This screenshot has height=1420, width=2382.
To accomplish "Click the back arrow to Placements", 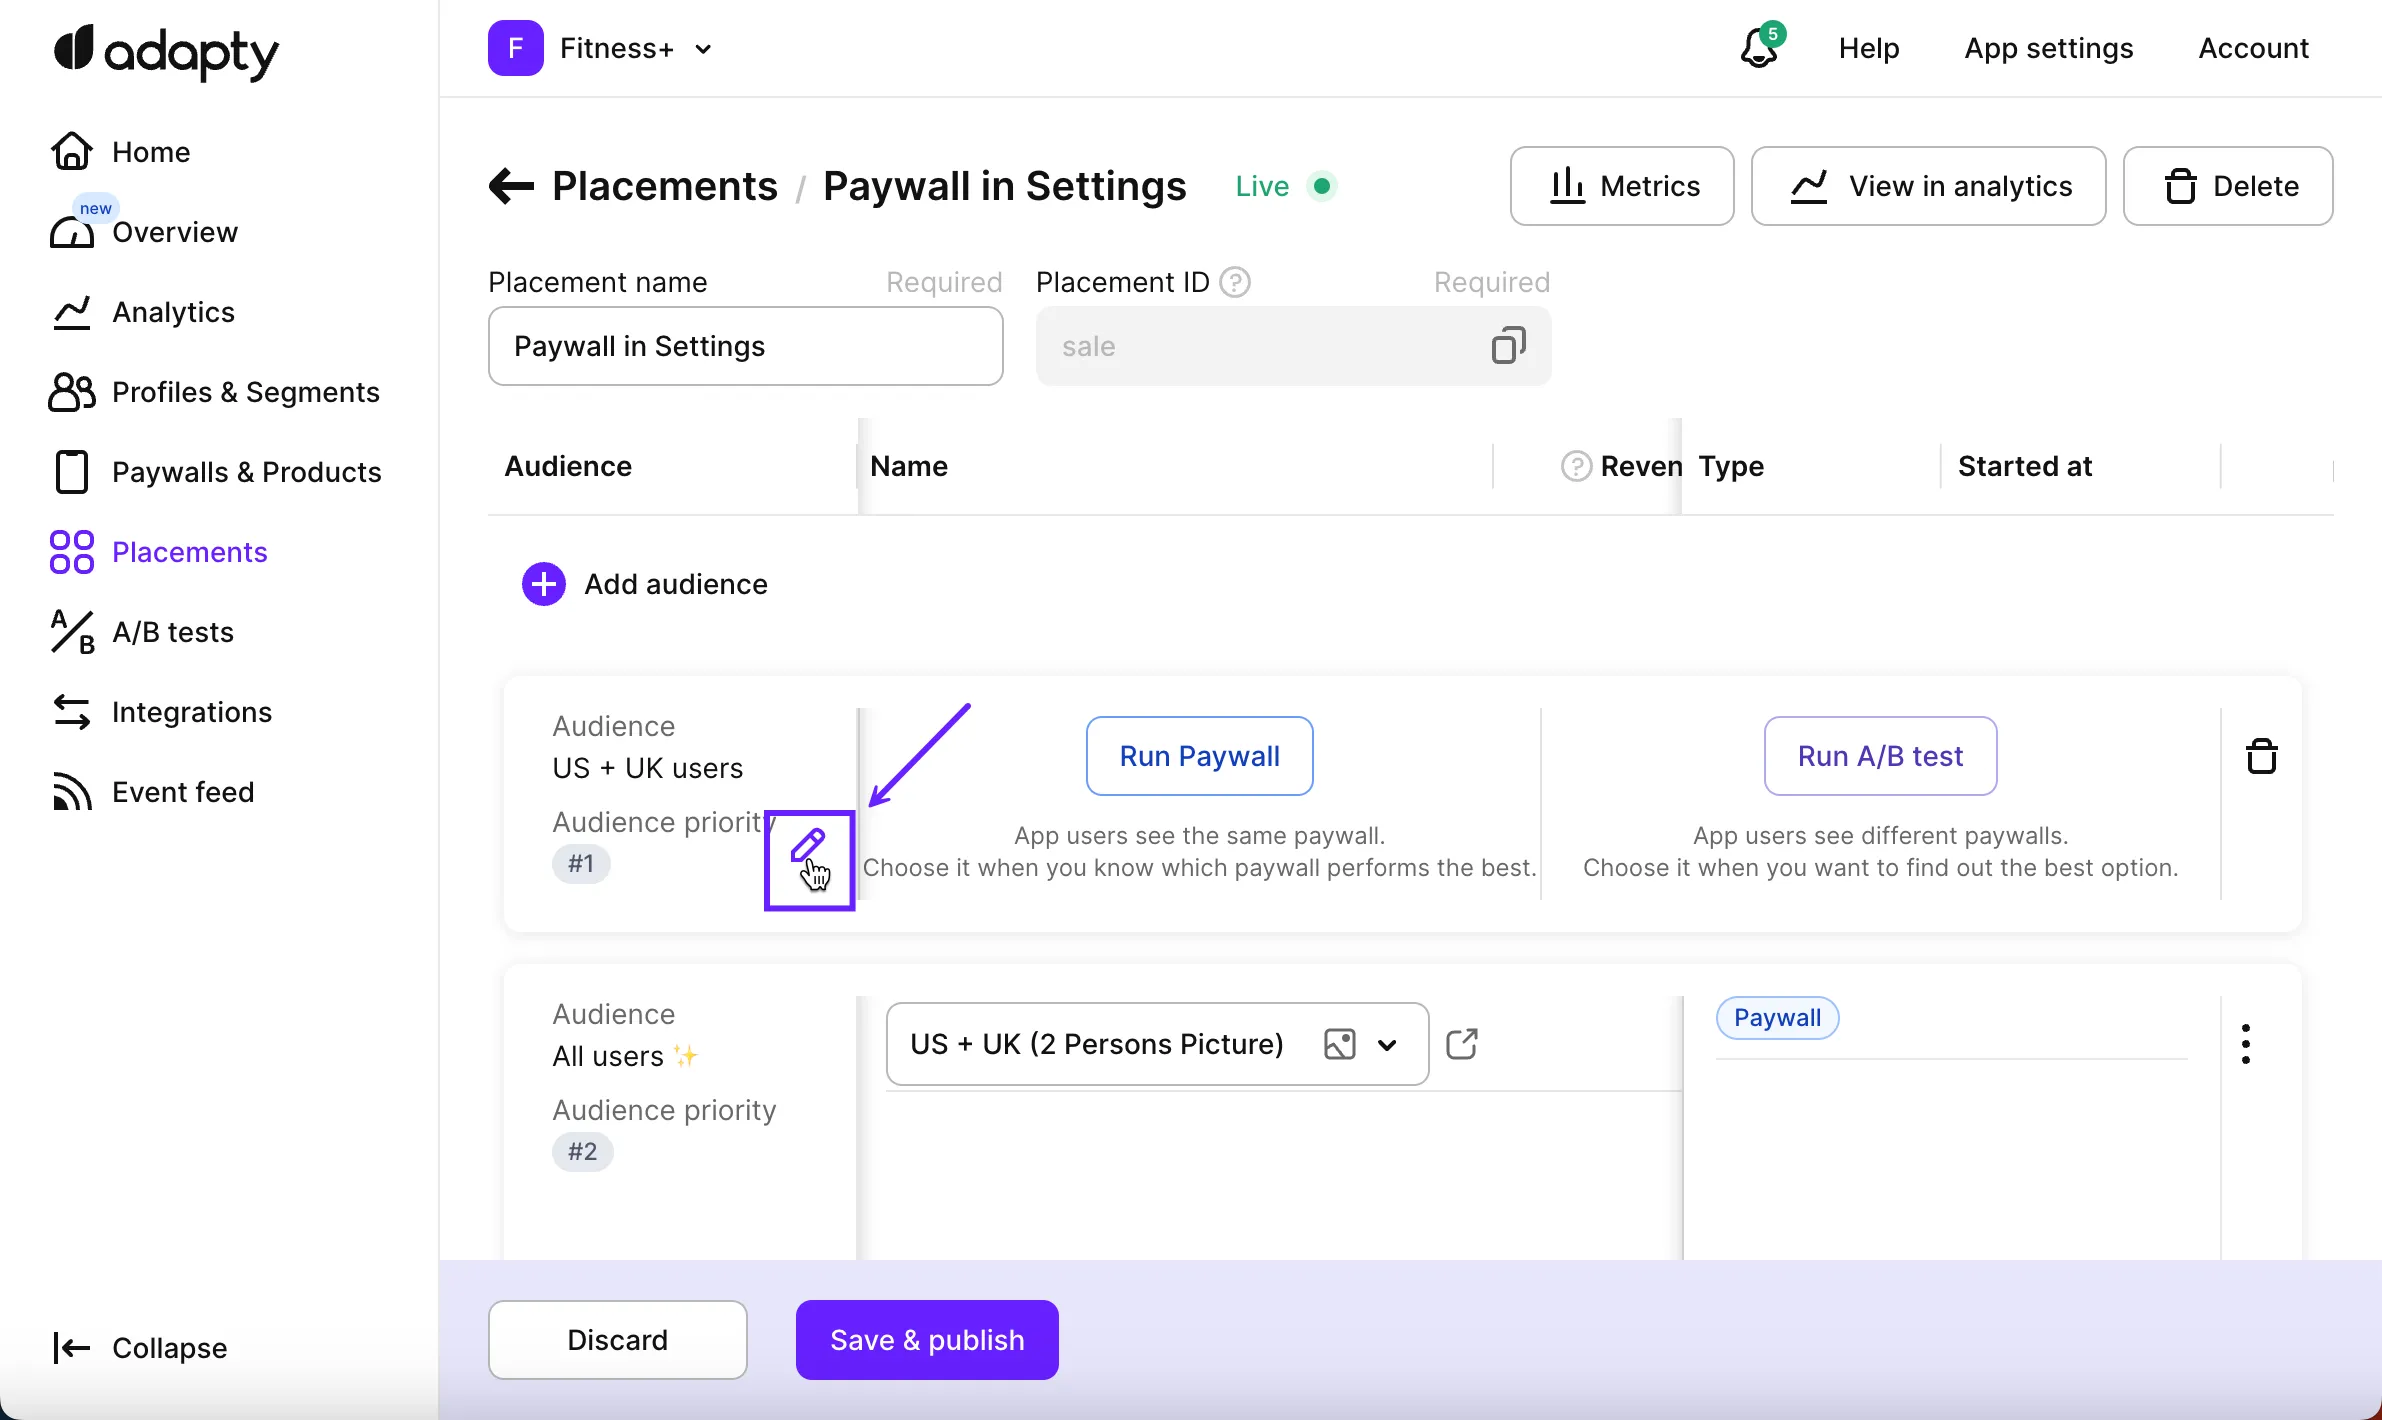I will coord(511,186).
